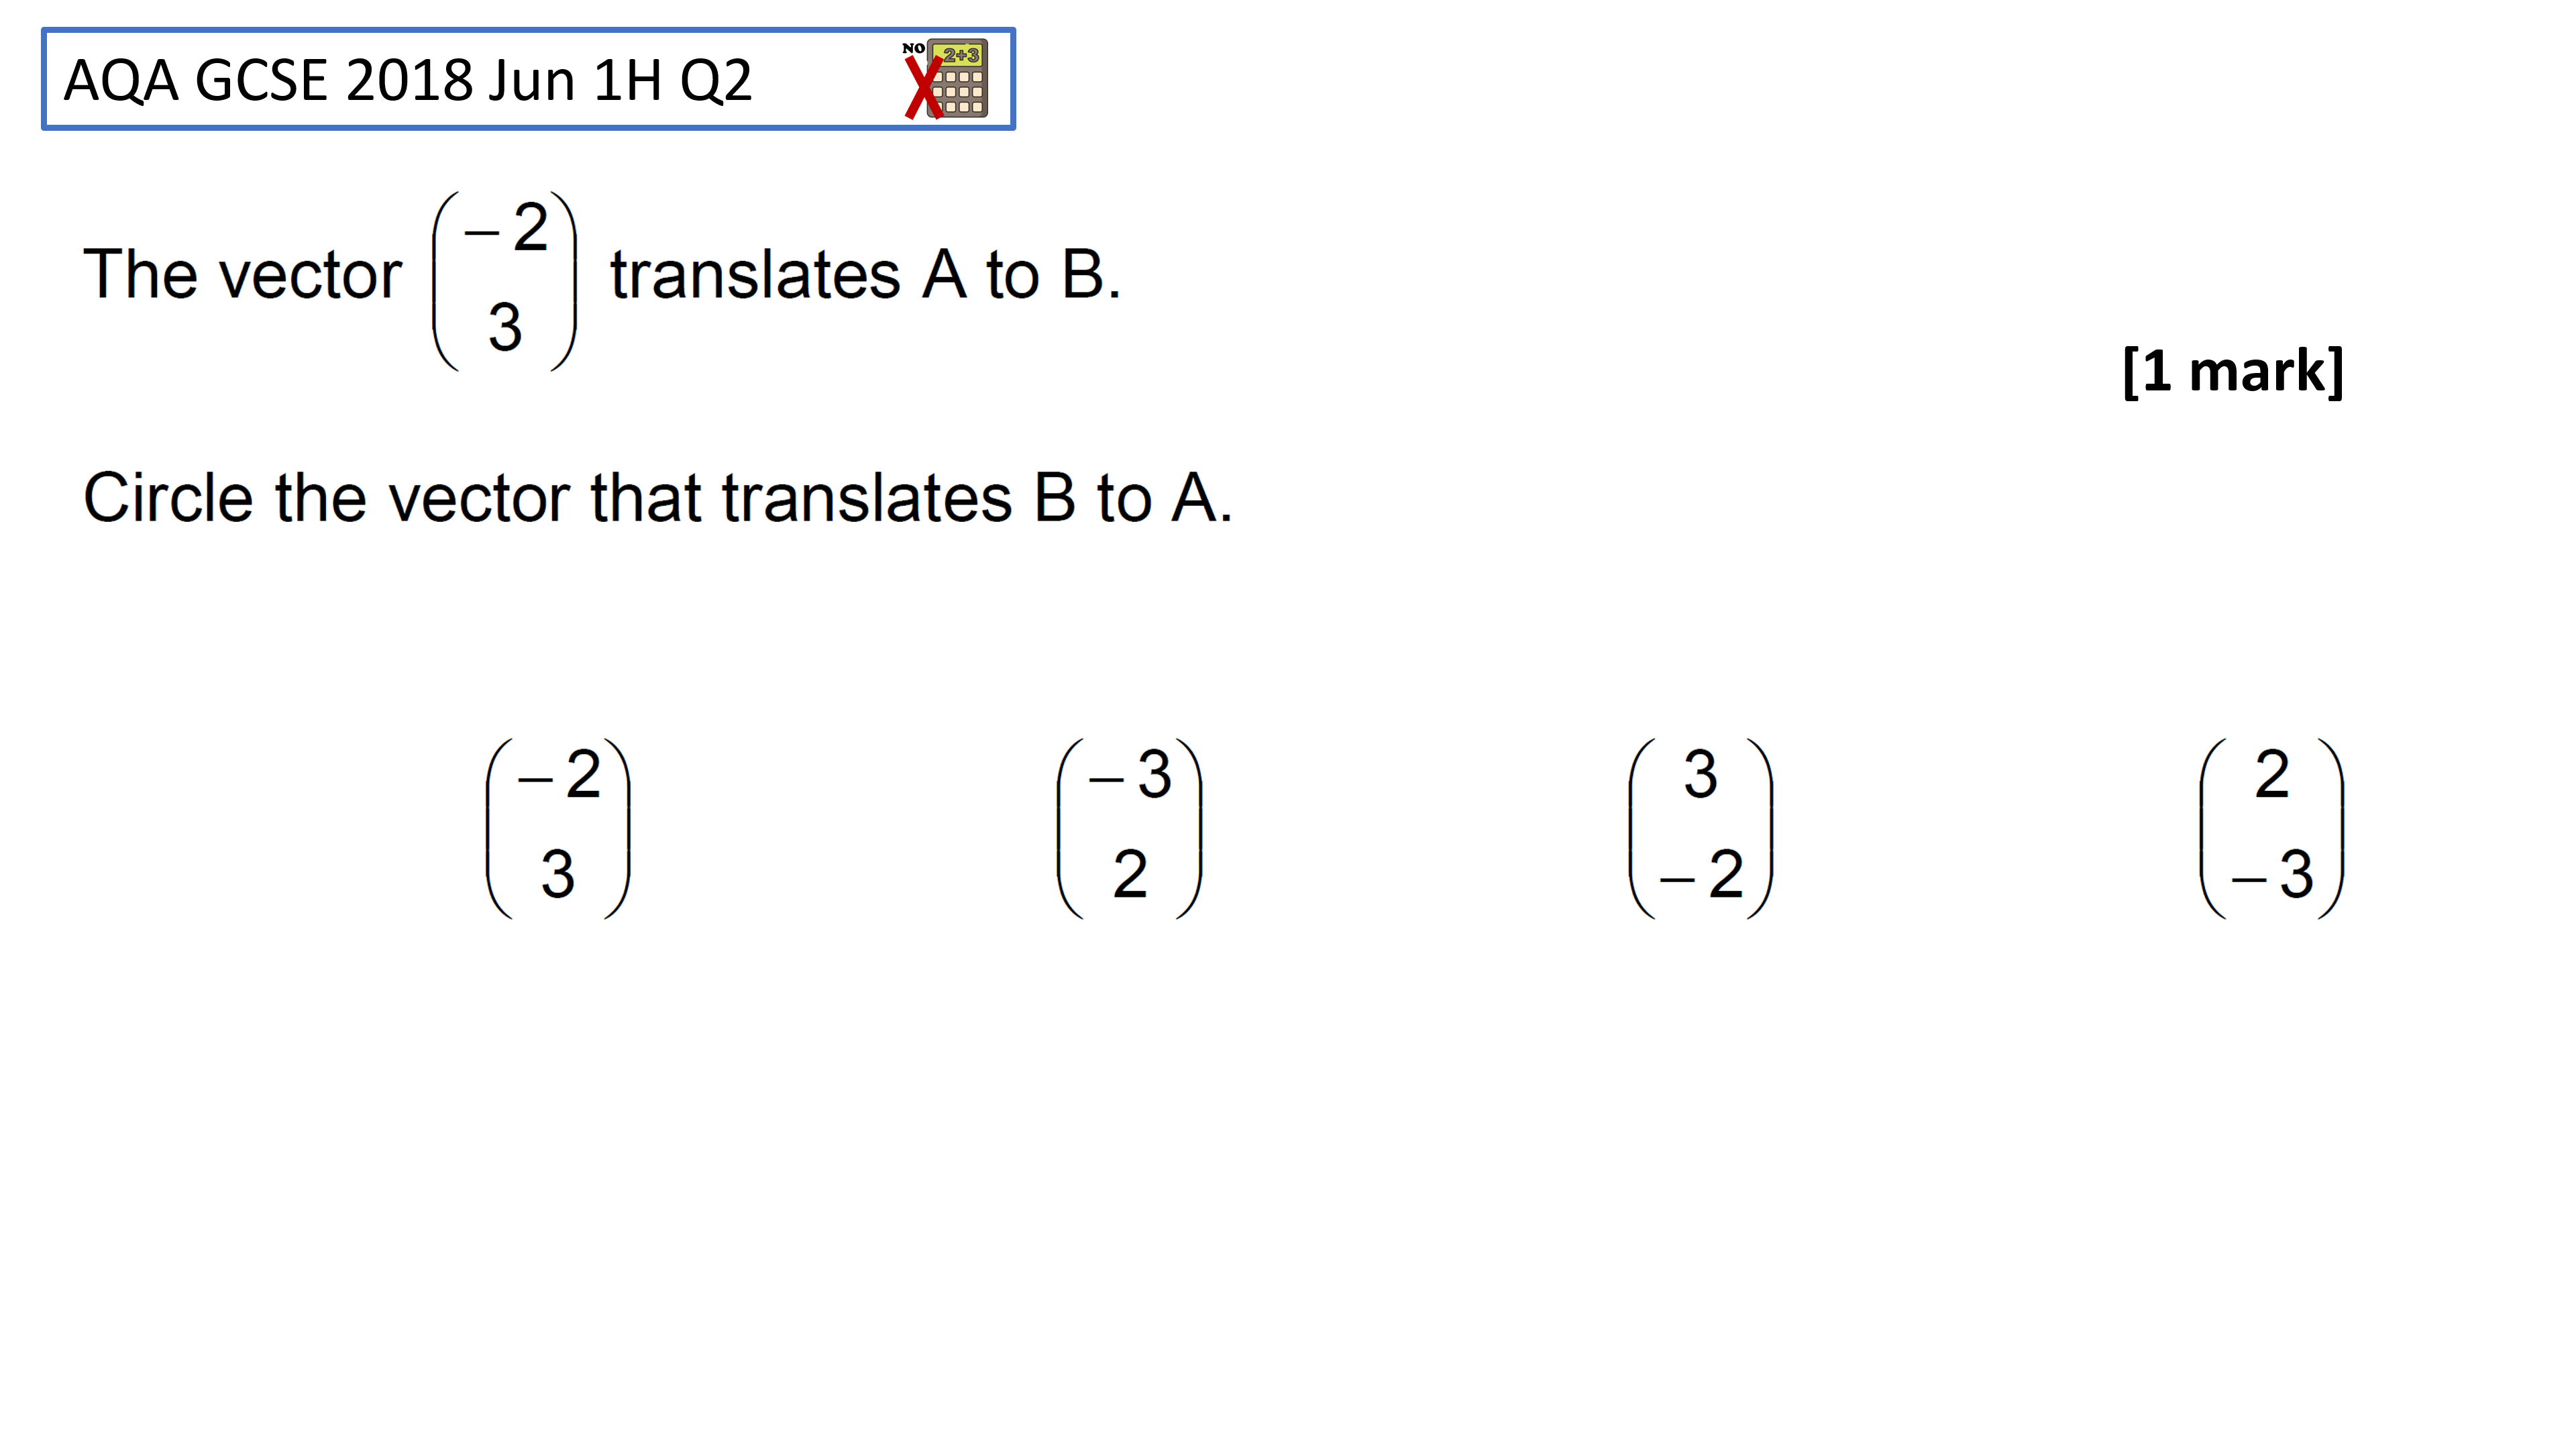Click the 2 atop the fourth option
Viewport: 2576px width, 1449px height.
[x=2272, y=774]
